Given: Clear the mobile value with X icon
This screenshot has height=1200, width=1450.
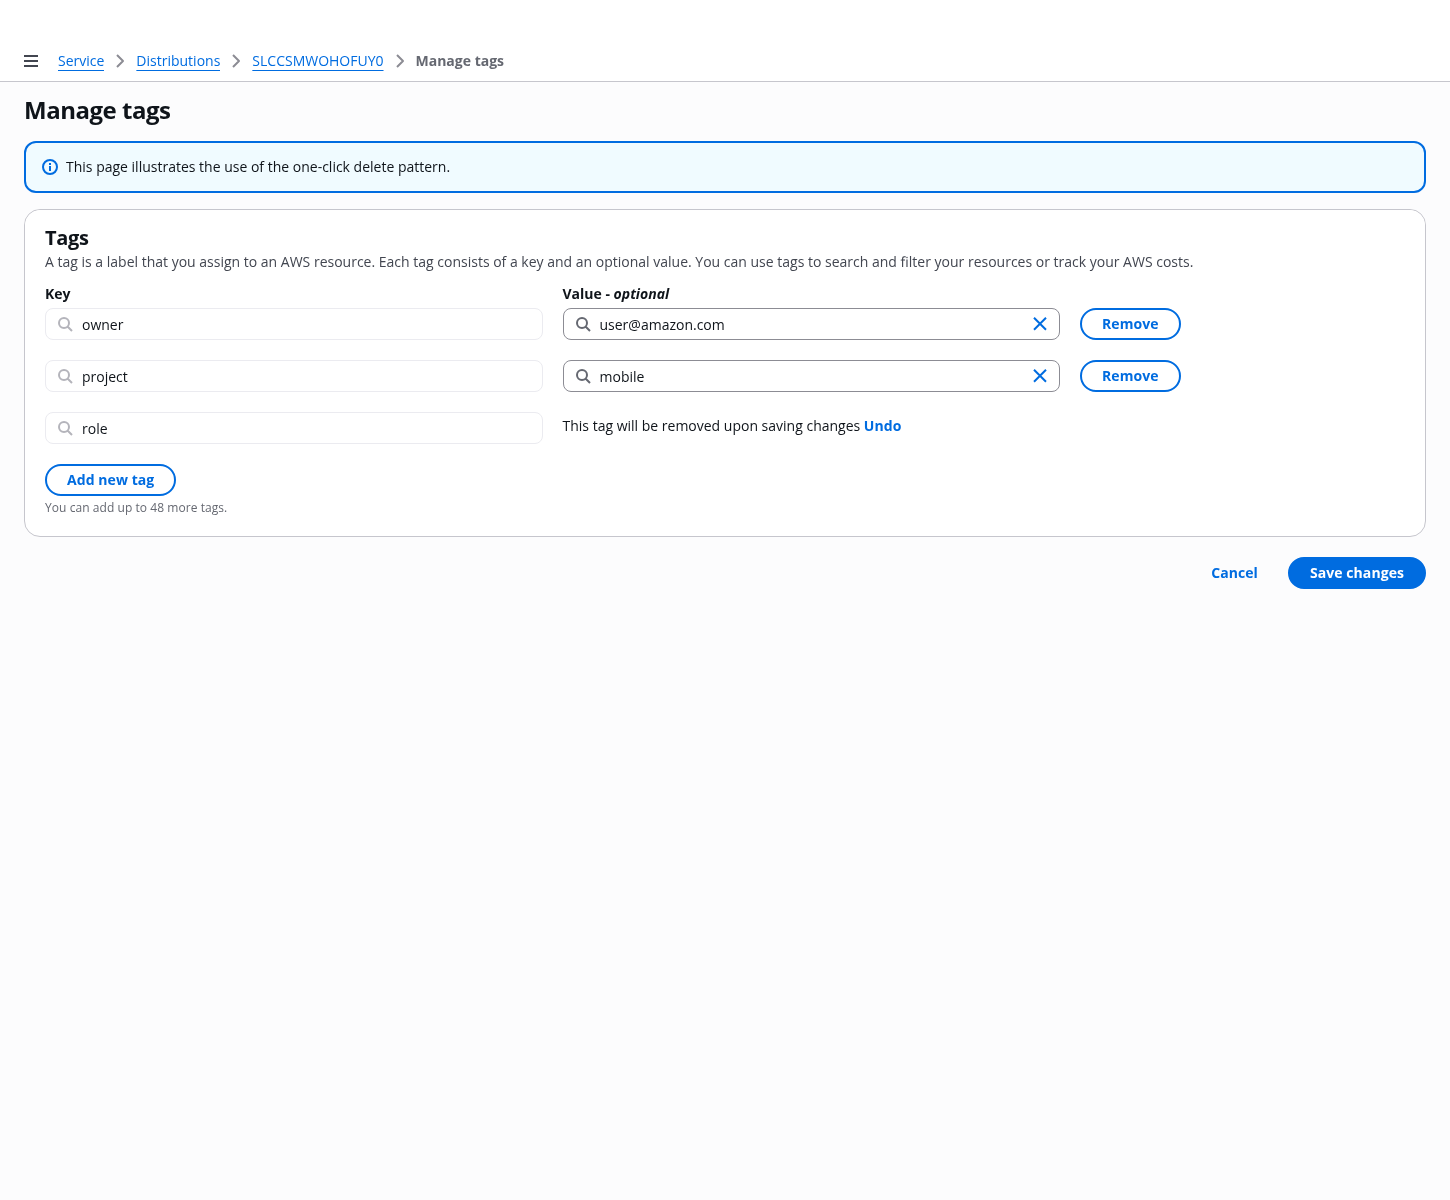Looking at the screenshot, I should (x=1040, y=376).
